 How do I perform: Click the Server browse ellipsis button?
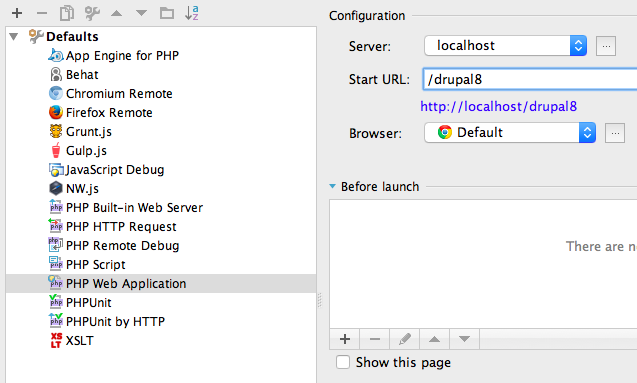(606, 46)
